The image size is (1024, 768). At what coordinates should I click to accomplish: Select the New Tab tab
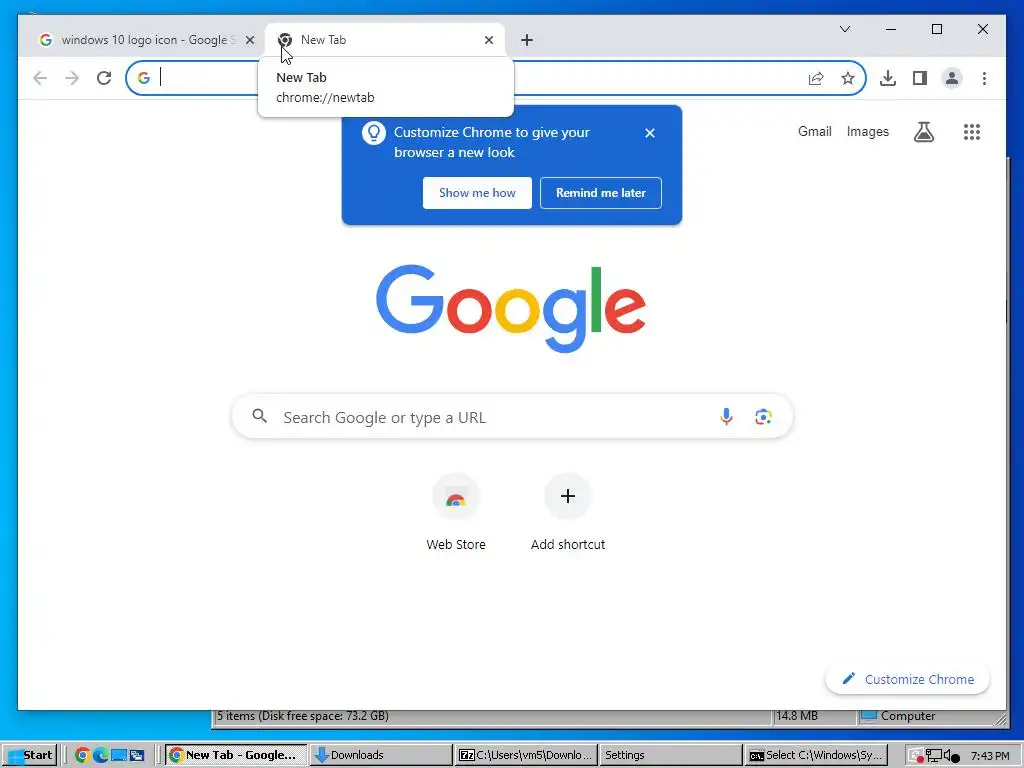click(385, 40)
